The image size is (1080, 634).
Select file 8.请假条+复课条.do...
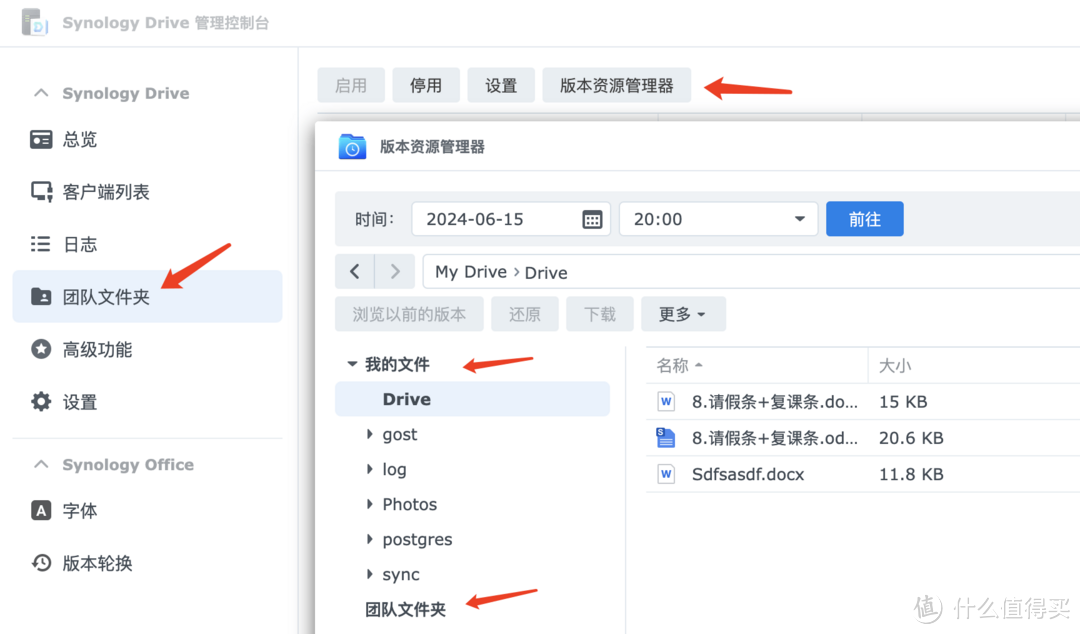tap(775, 402)
